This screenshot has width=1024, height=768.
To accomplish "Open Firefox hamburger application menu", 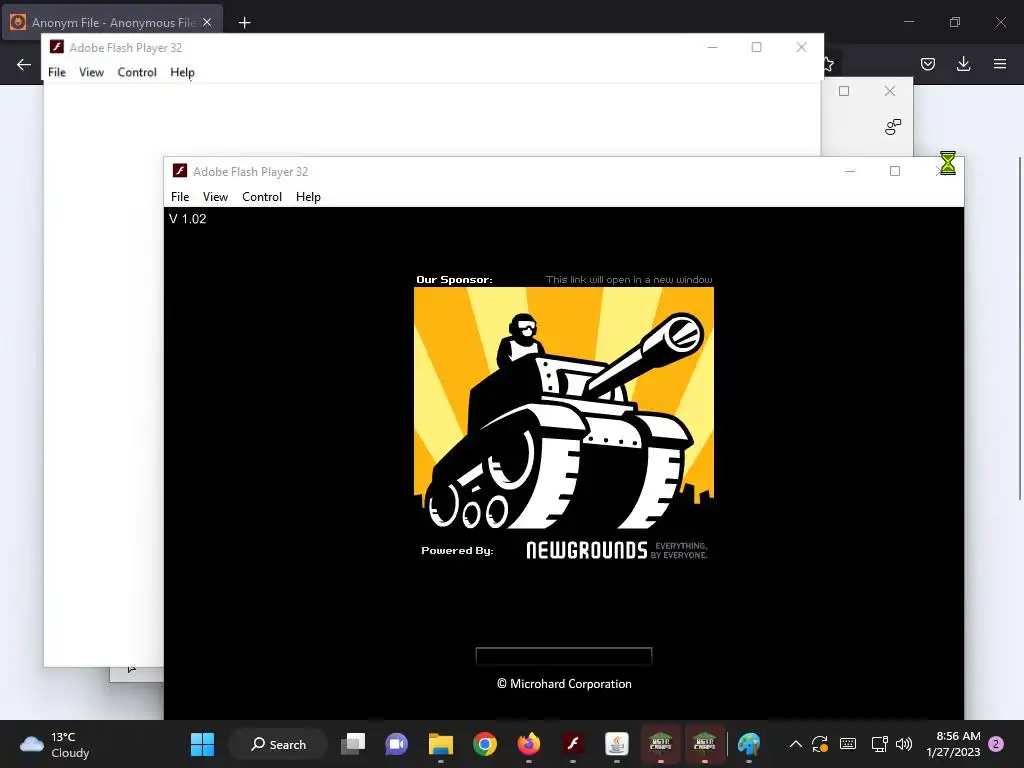I will pos(1000,64).
